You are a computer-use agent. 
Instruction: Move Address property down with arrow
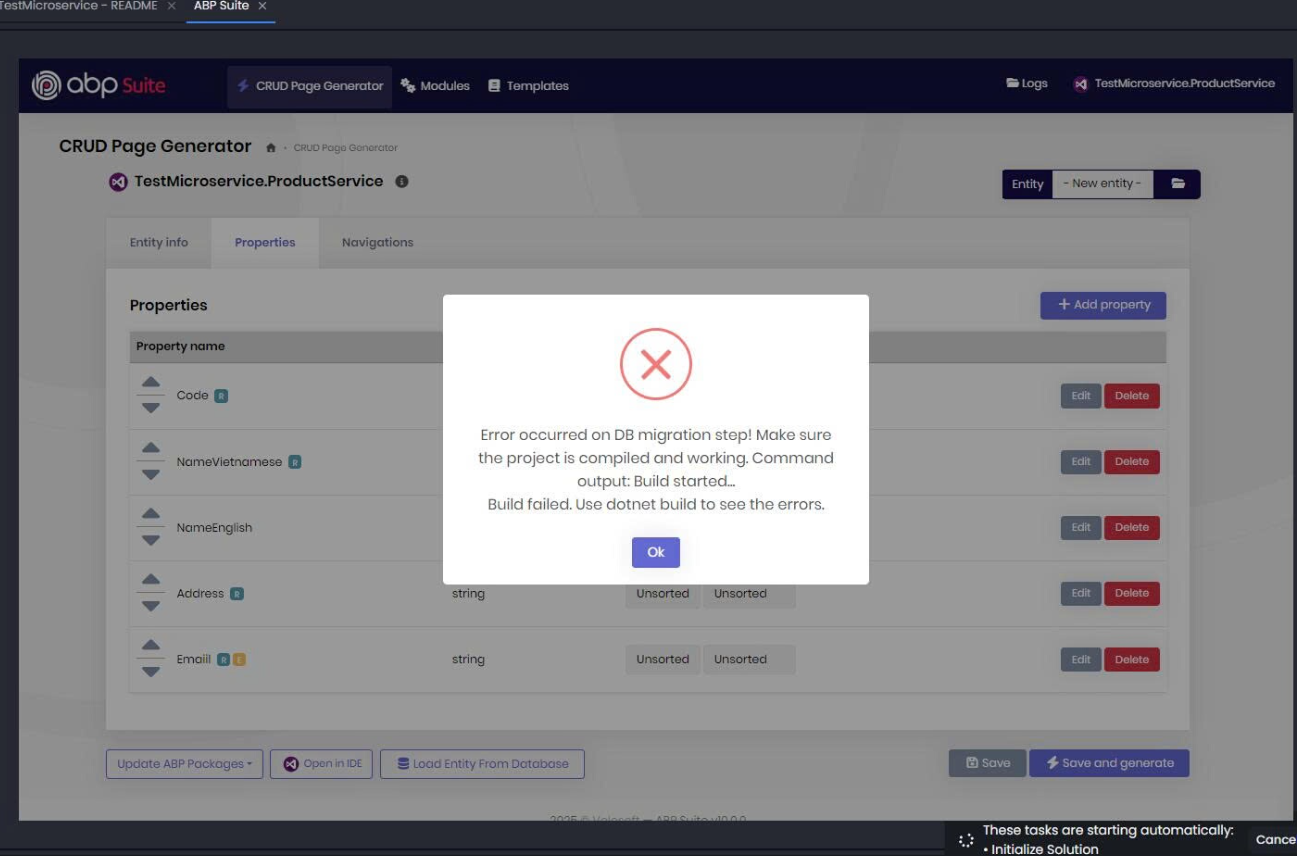(x=150, y=607)
